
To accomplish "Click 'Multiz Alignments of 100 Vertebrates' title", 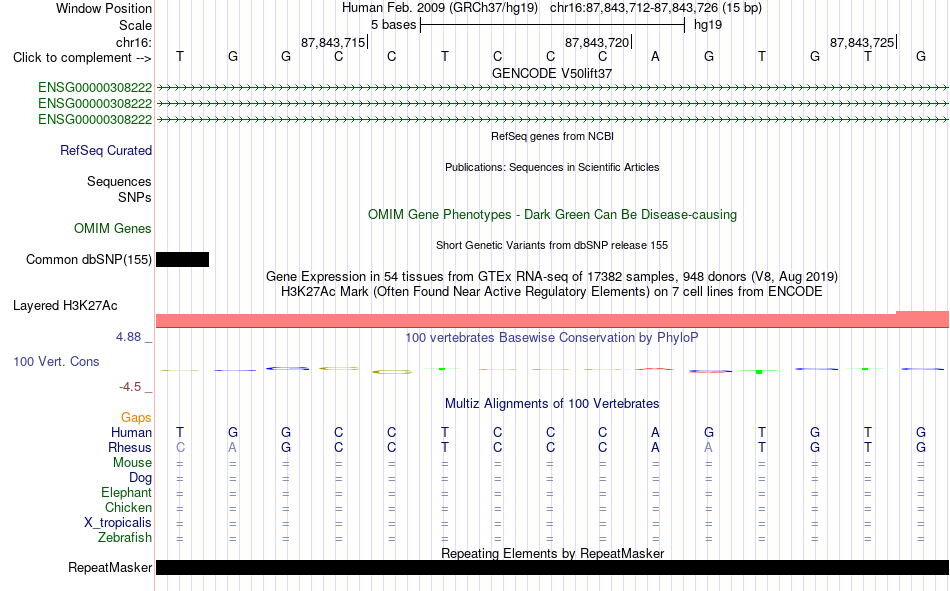I will (552, 404).
